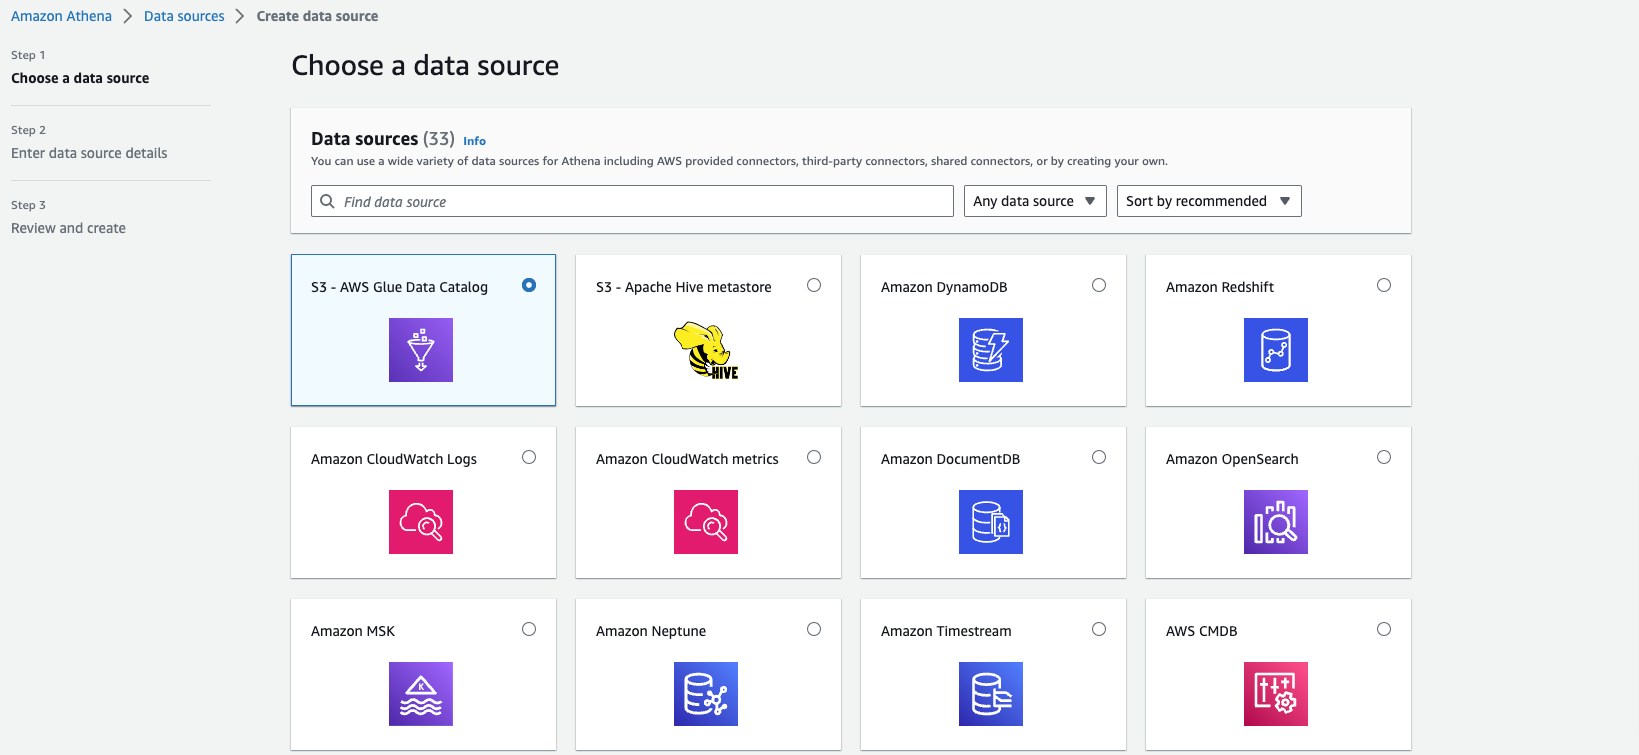The height and width of the screenshot is (755, 1639).
Task: Click the Amazon Redshift icon
Action: (x=1275, y=350)
